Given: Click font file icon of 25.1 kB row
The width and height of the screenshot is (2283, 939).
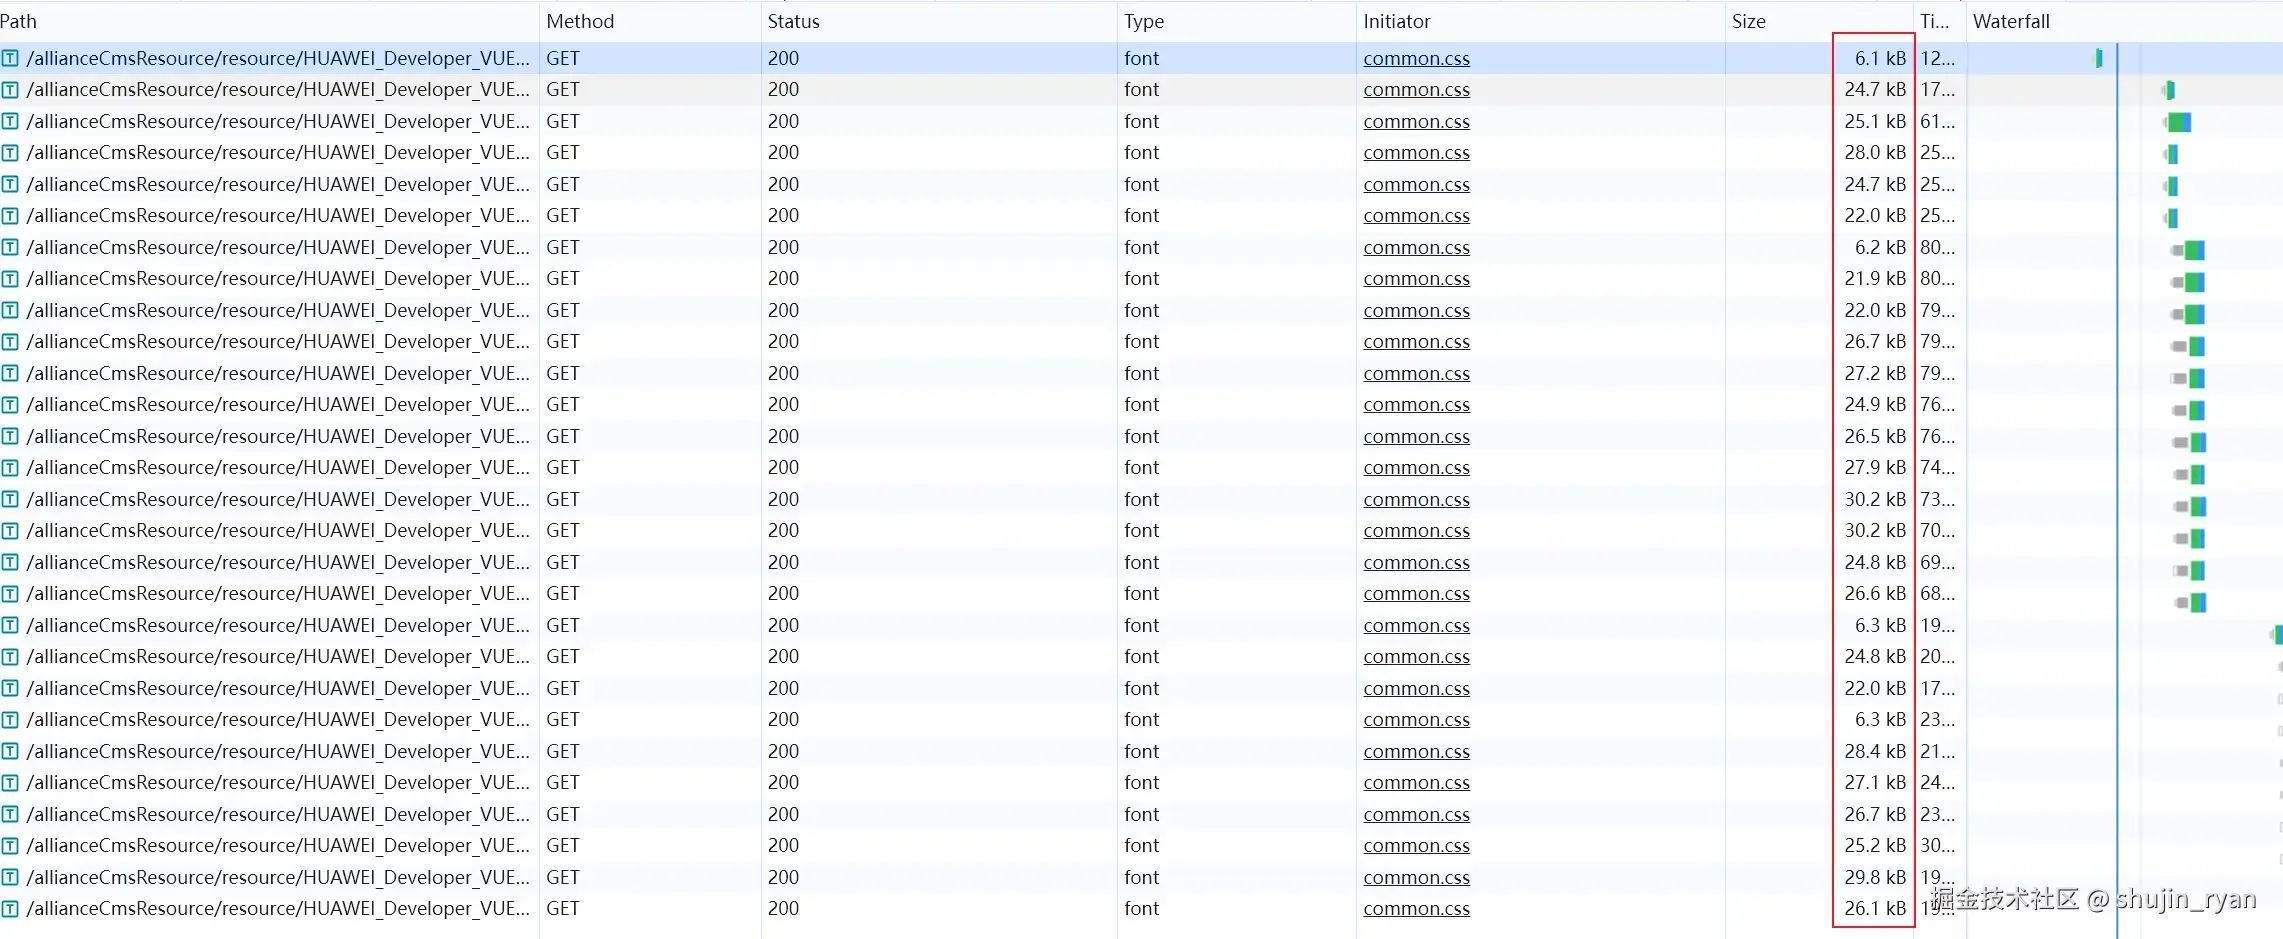Looking at the screenshot, I should coord(10,121).
